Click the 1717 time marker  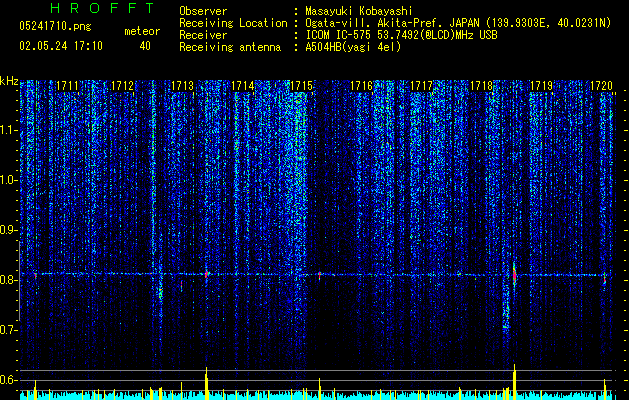pyautogui.click(x=422, y=85)
